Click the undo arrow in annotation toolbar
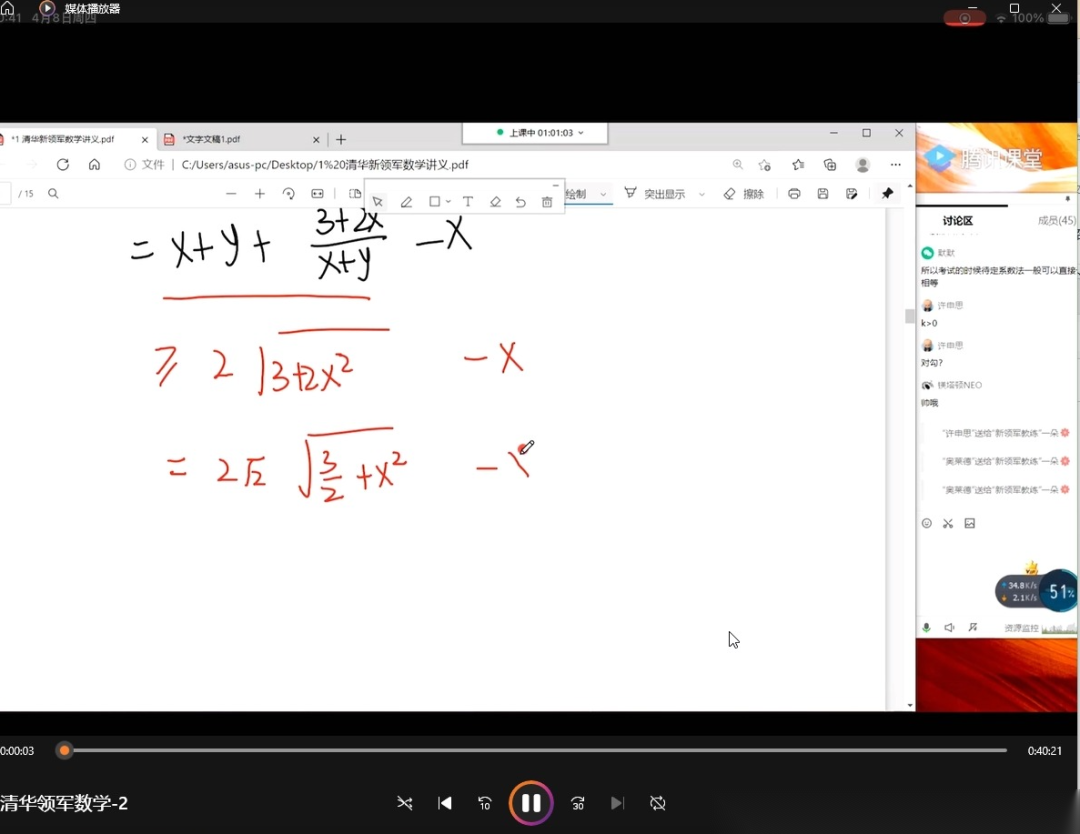The image size is (1080, 834). click(520, 202)
